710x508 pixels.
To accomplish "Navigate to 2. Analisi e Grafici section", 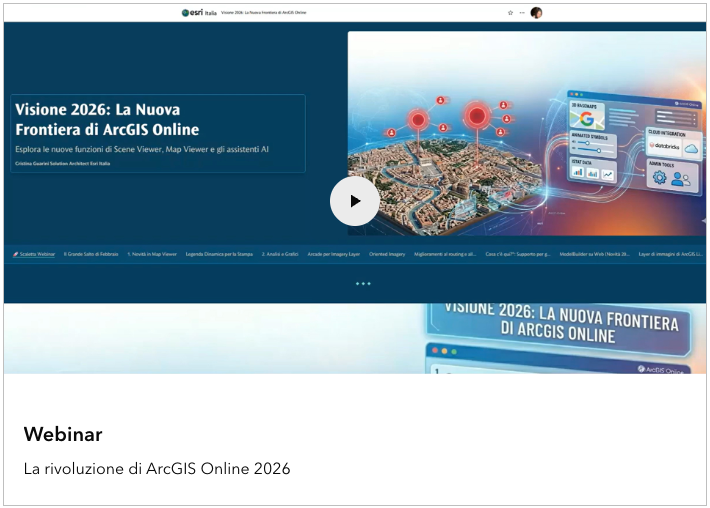I will tap(280, 254).
